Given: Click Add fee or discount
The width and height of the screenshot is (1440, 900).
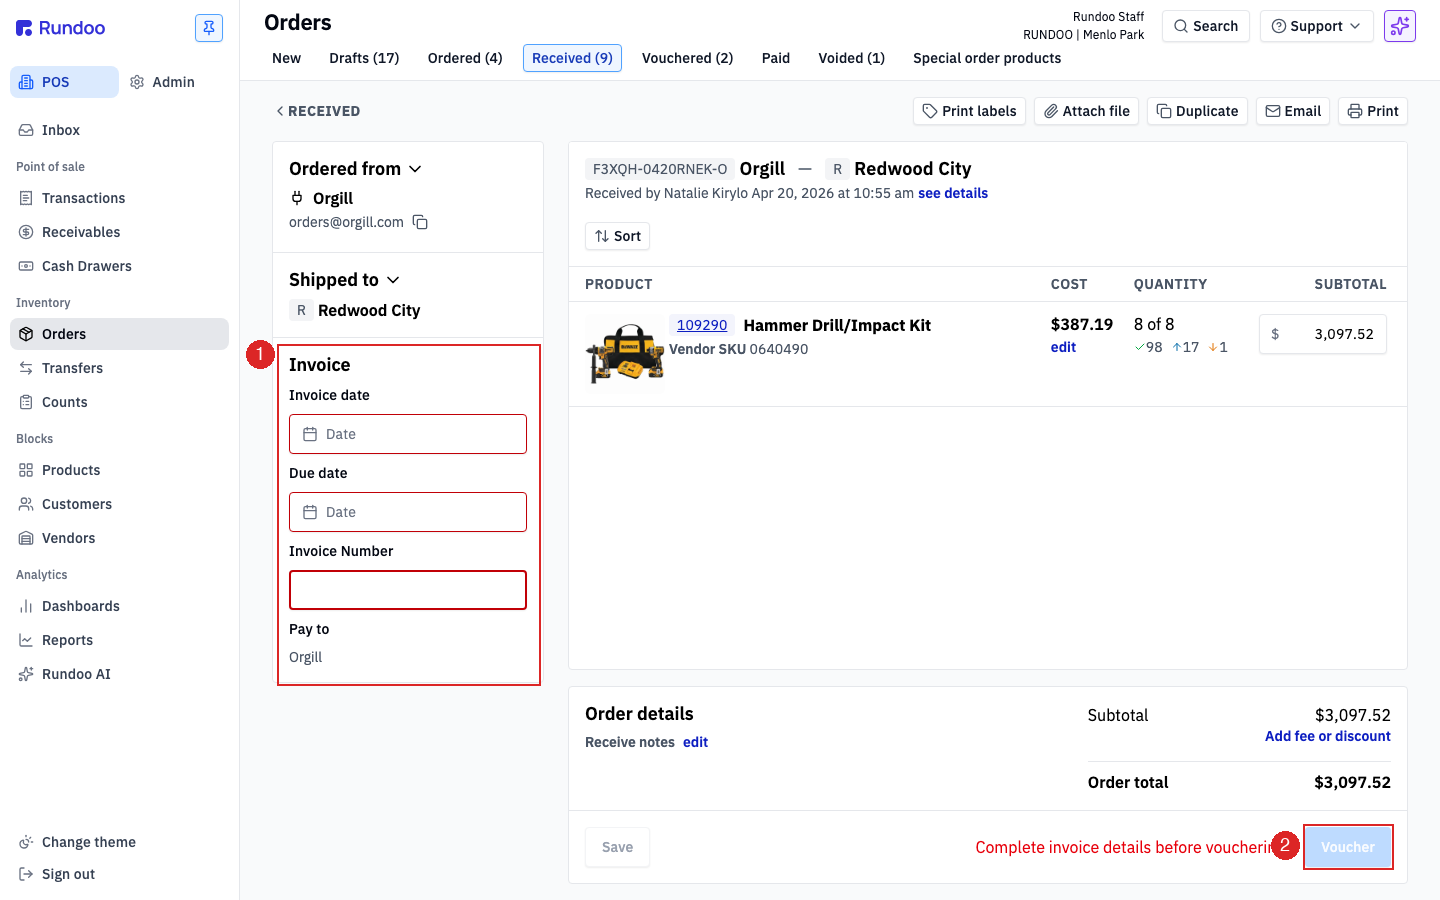Looking at the screenshot, I should click(1328, 736).
